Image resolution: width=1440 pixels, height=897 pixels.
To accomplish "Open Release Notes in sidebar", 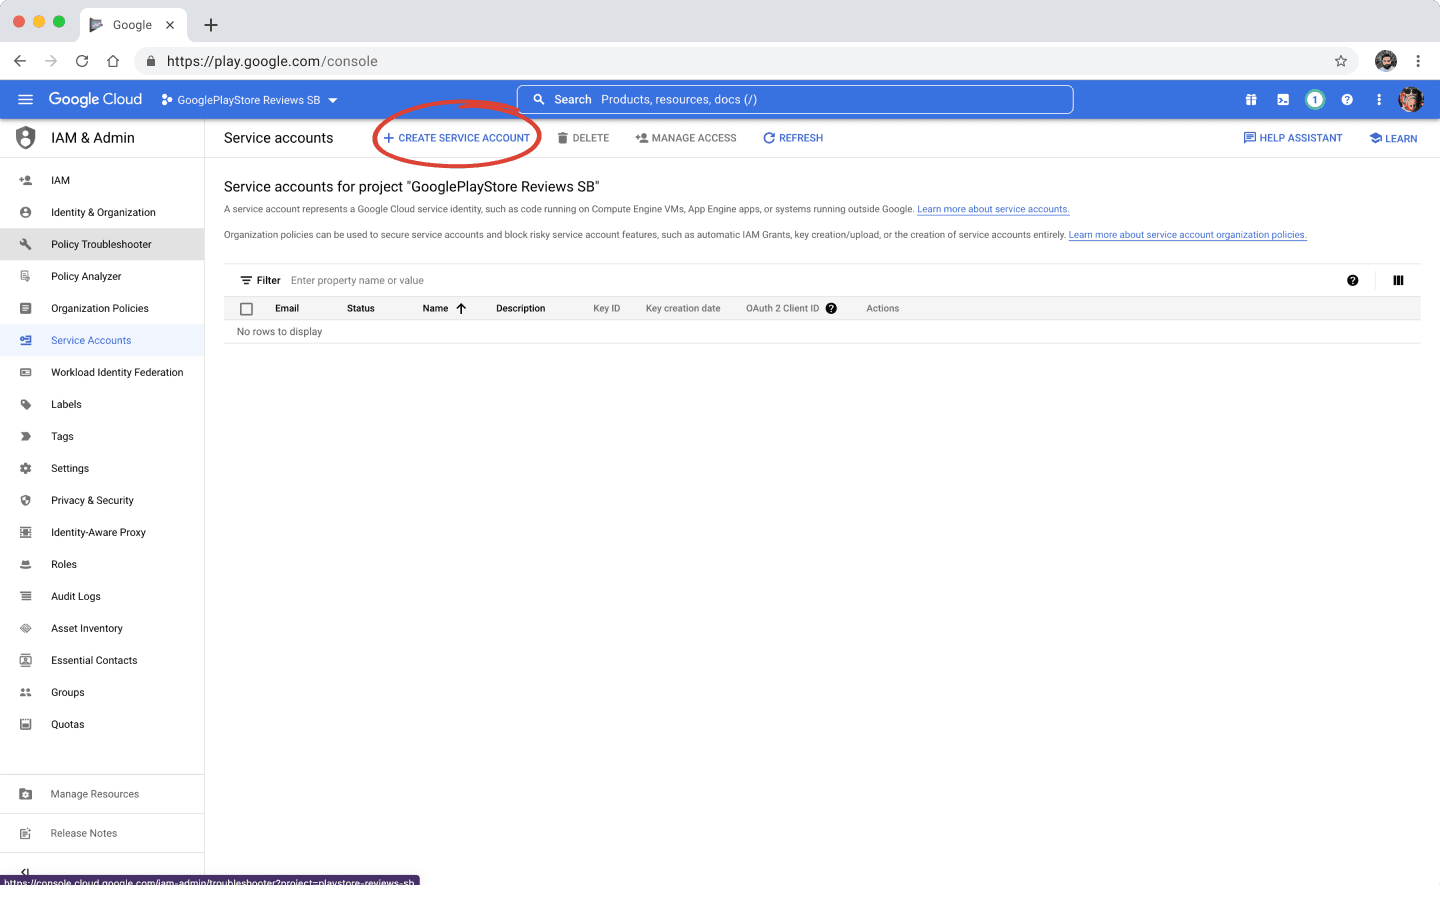I will click(x=102, y=833).
